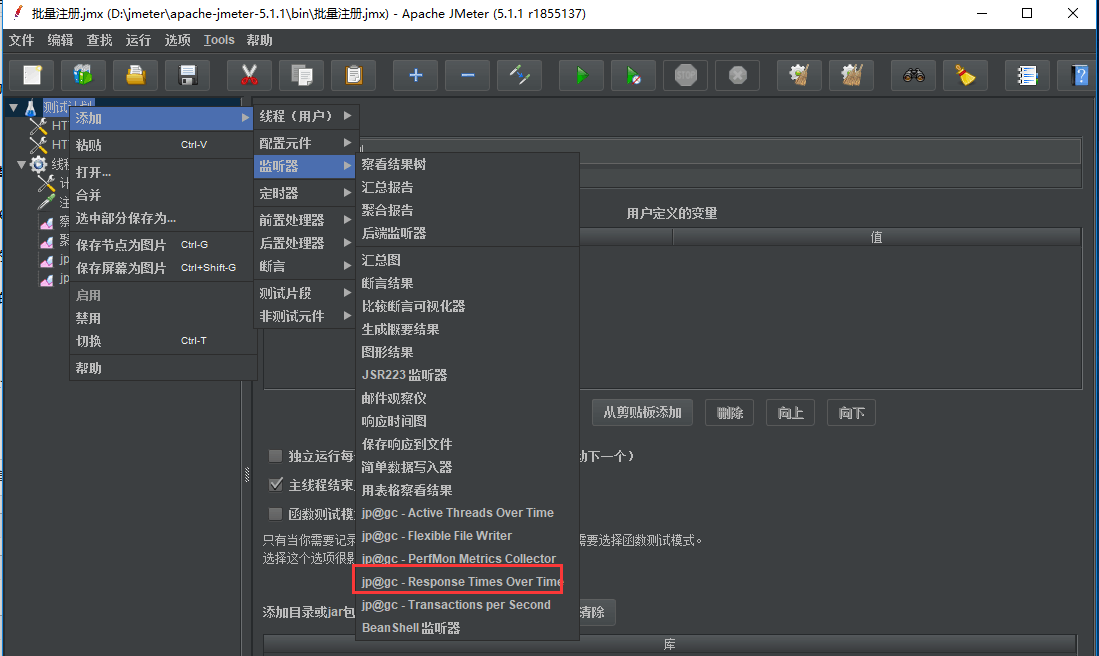Click the Shutdown test icon

tap(737, 75)
